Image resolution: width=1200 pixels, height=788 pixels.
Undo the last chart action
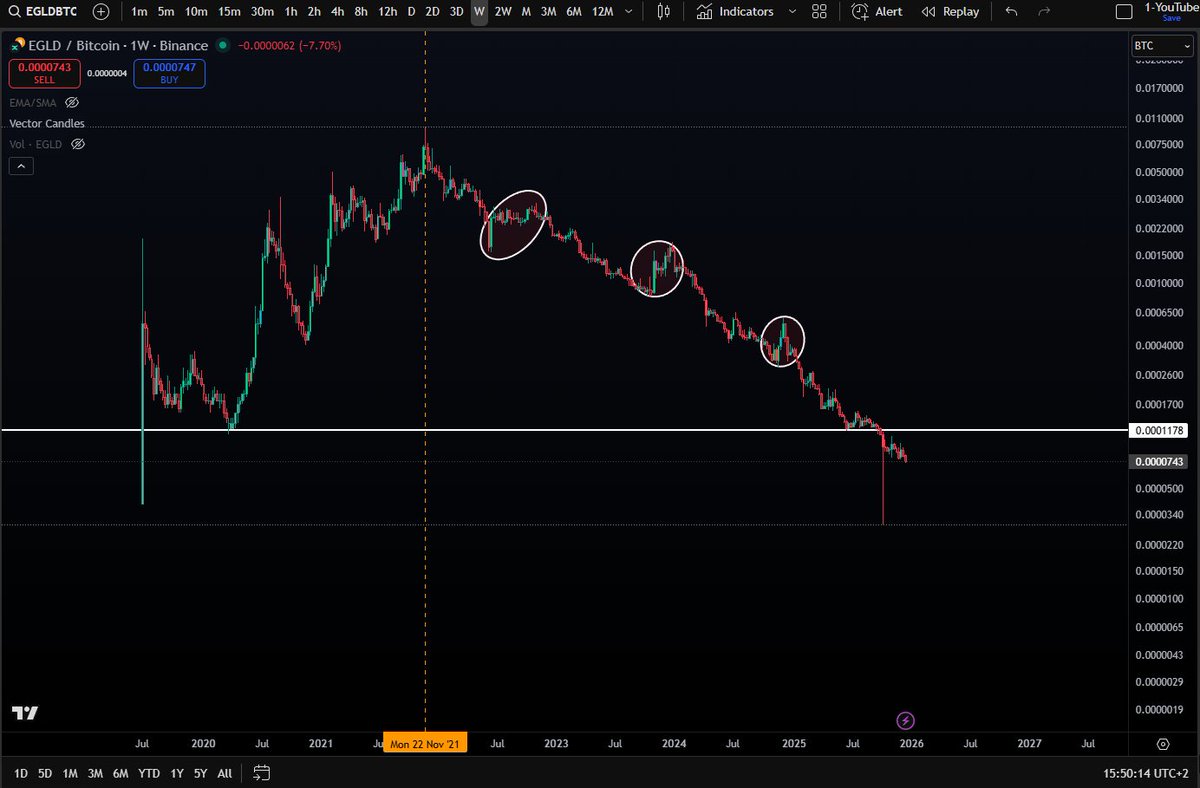(x=1011, y=12)
